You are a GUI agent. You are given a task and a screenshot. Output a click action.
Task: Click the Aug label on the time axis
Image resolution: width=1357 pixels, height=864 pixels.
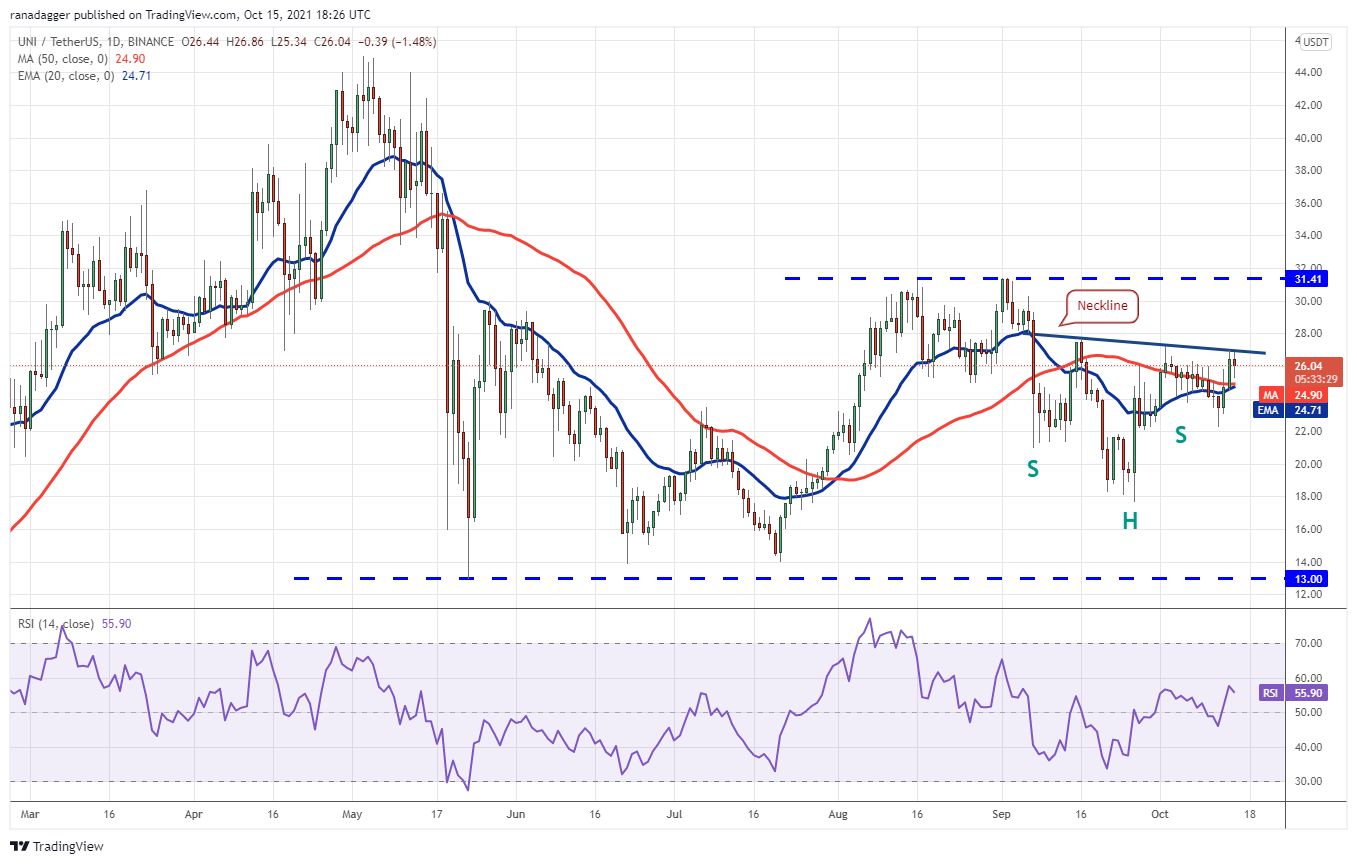838,816
